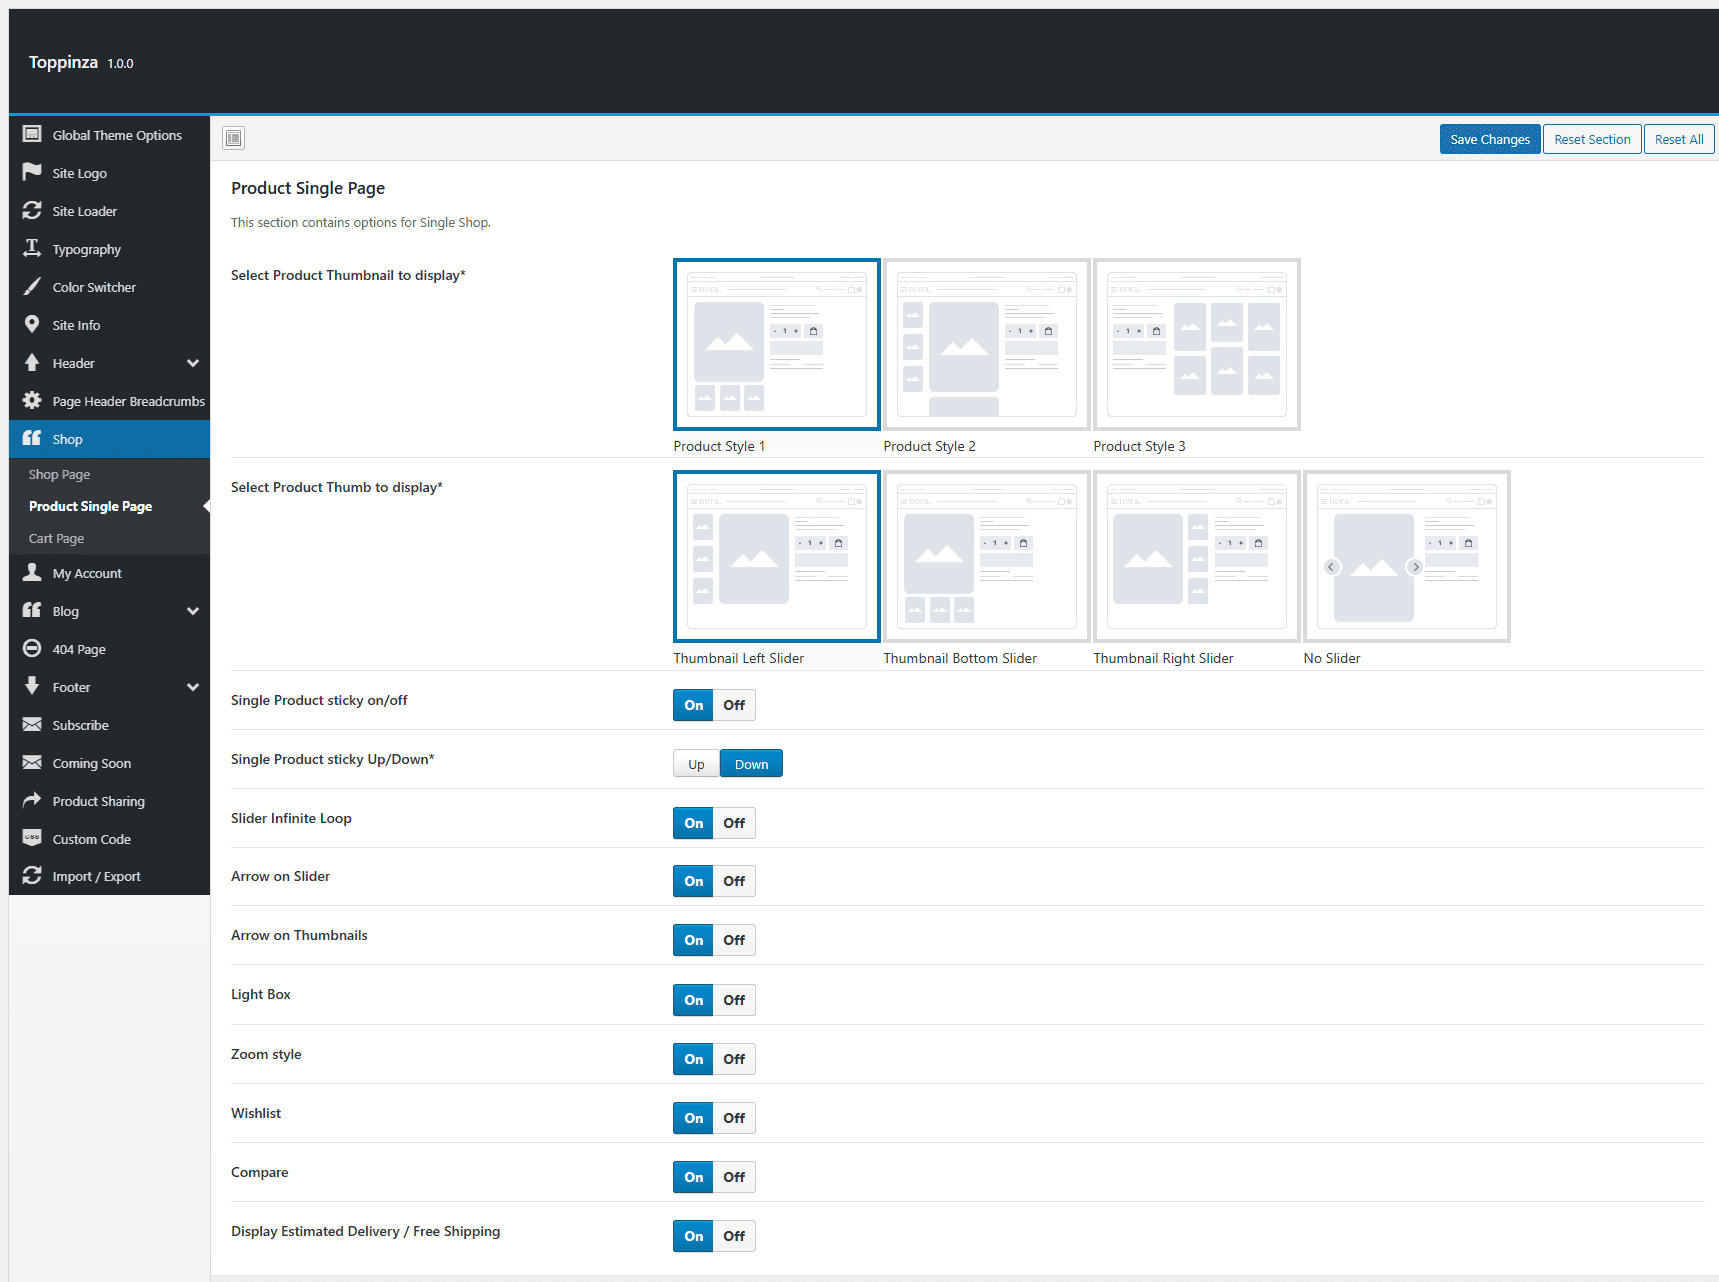Click the Product Sharing arrow icon

(x=32, y=800)
